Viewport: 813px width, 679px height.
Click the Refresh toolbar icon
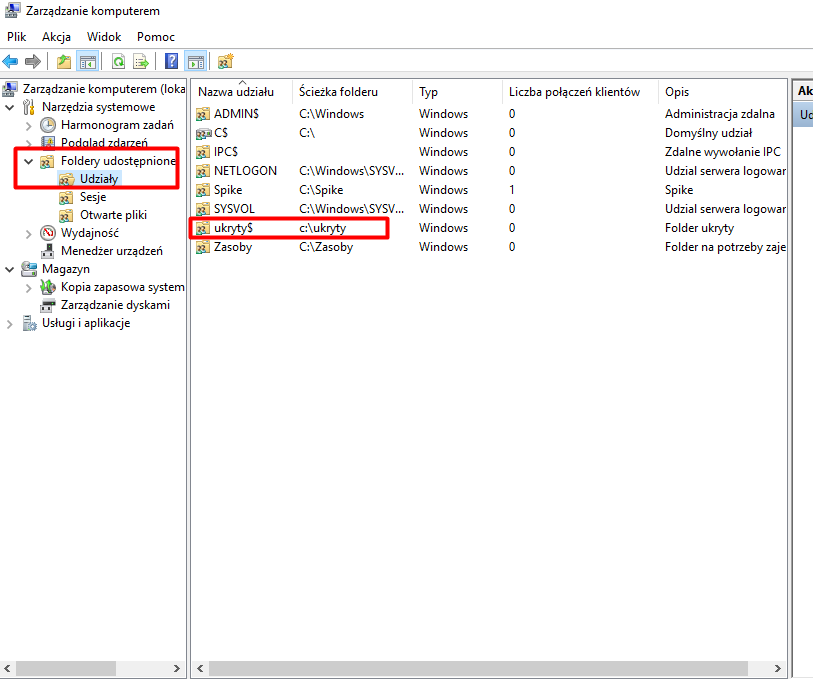118,62
